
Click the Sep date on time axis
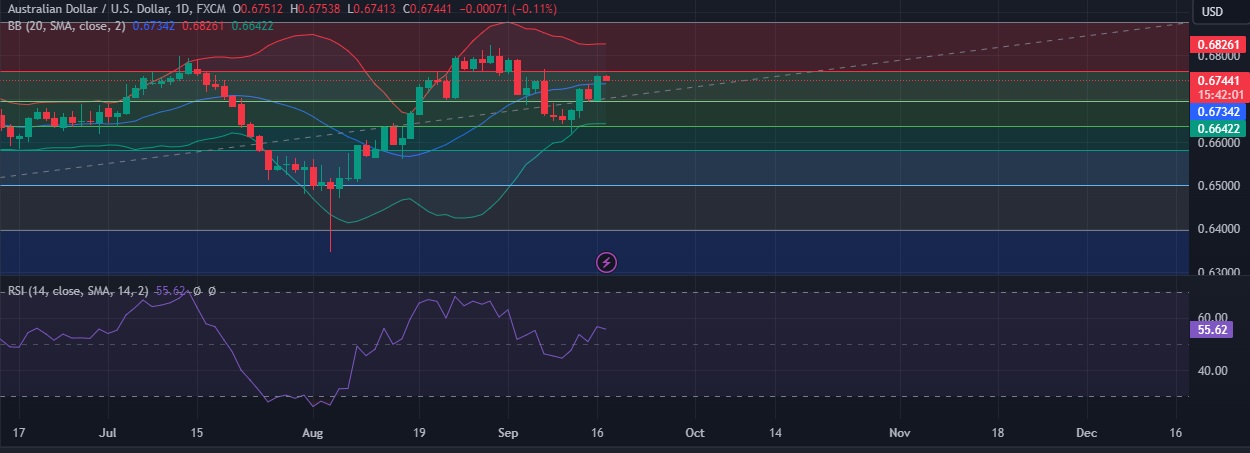tap(507, 433)
